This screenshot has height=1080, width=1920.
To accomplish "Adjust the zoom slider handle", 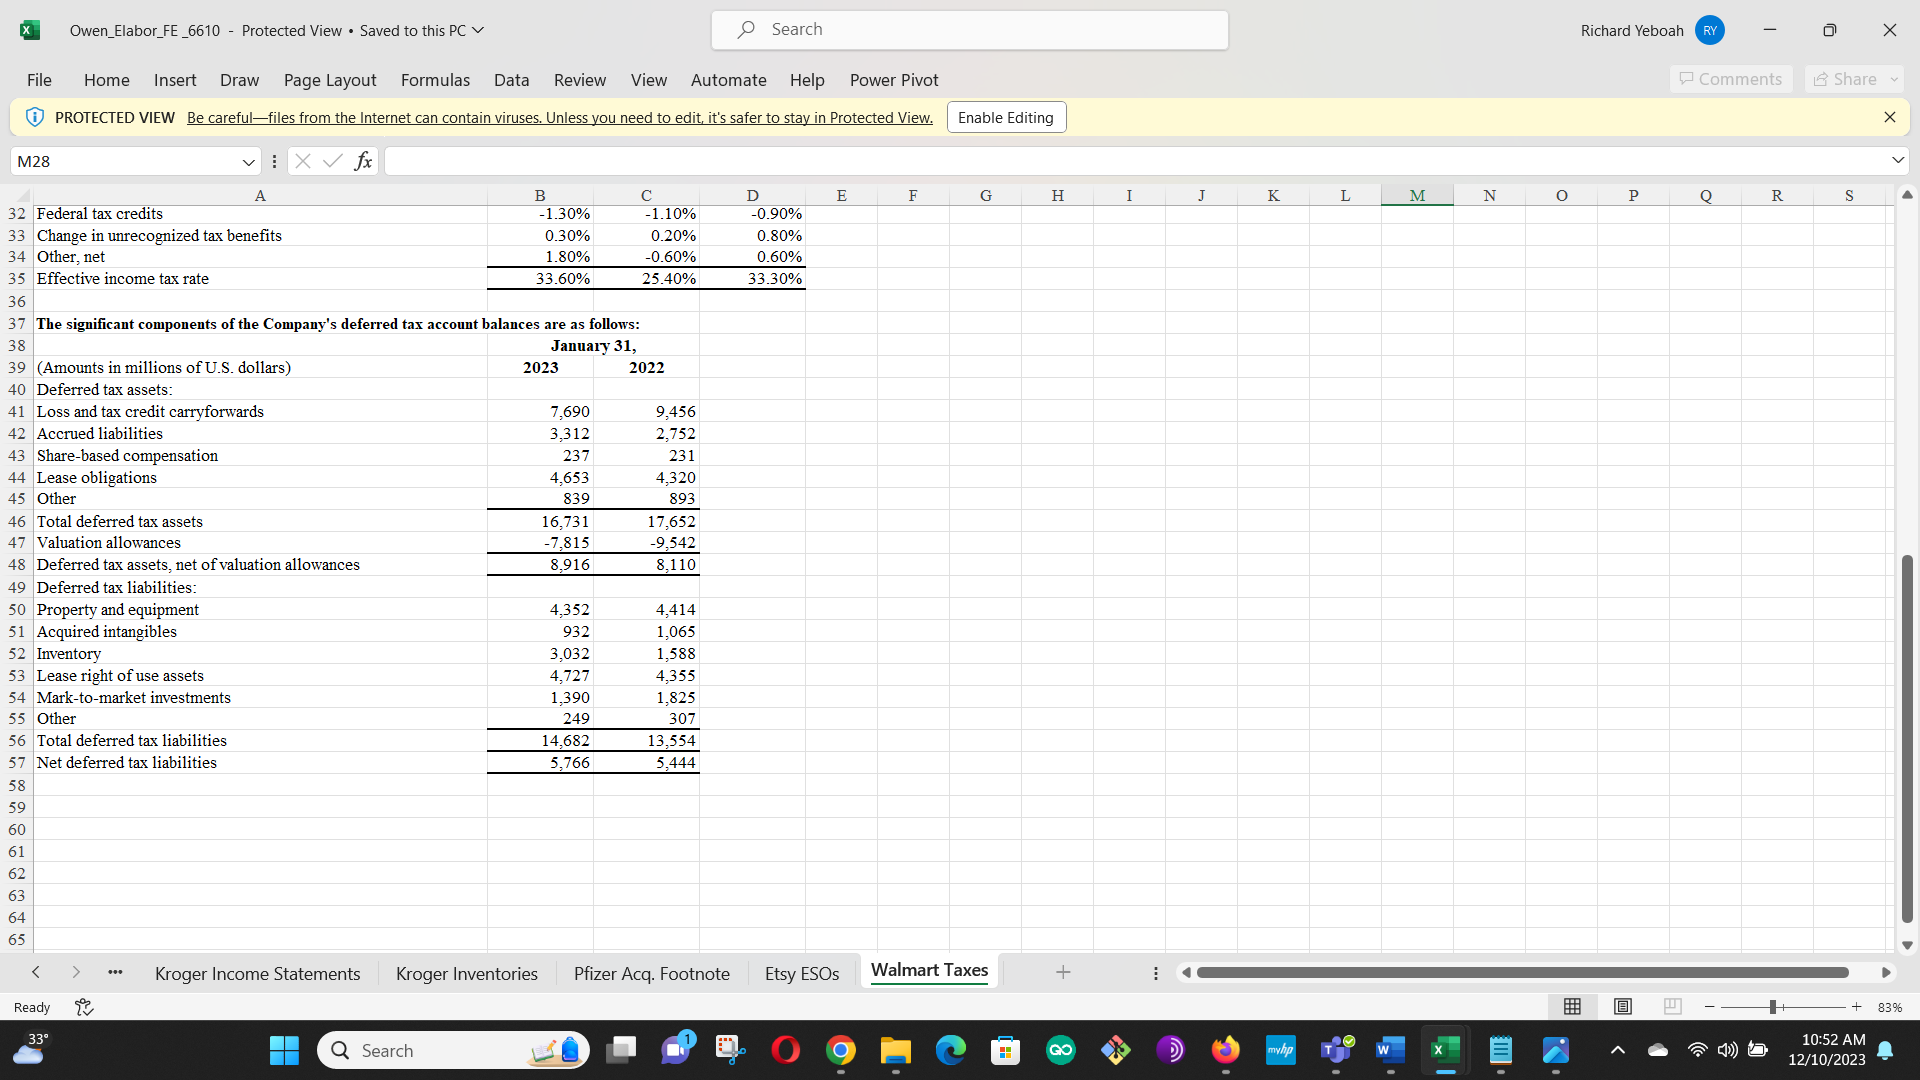I will click(x=1772, y=1007).
